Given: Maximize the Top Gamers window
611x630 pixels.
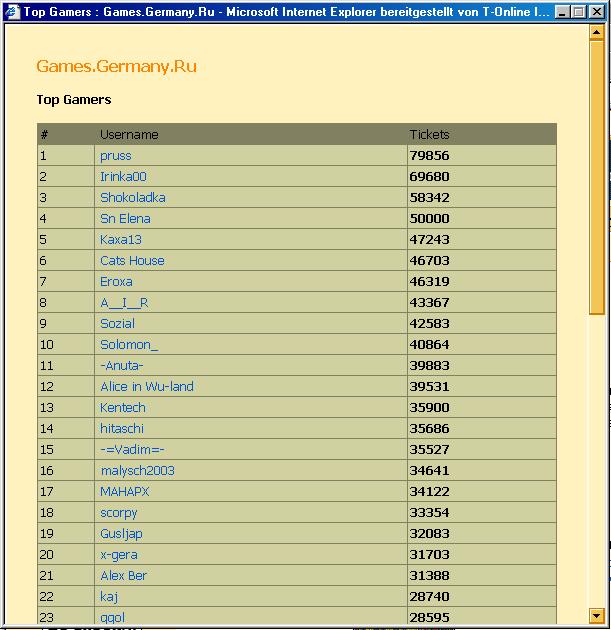Looking at the screenshot, I should [x=579, y=11].
